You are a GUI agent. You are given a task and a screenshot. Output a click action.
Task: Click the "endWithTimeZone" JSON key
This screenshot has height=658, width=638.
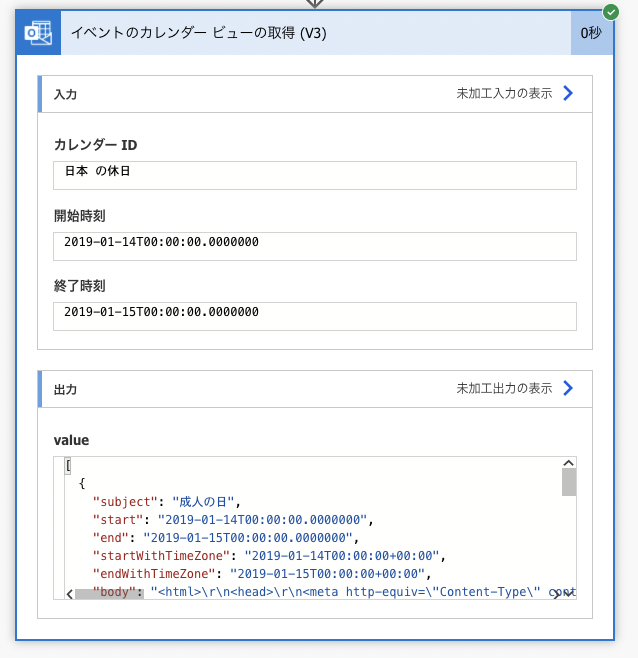(154, 574)
